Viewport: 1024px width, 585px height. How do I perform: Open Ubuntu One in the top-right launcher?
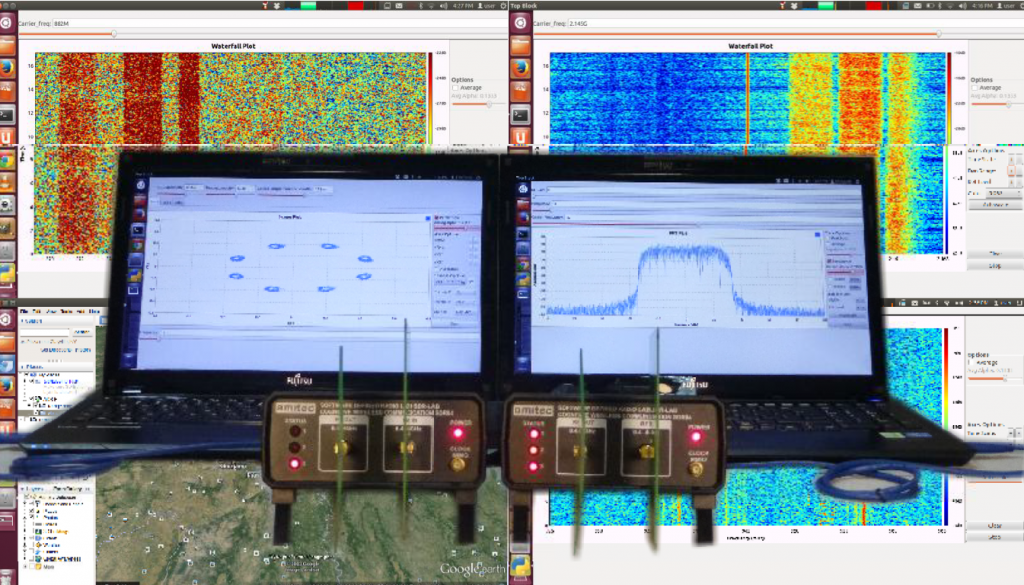click(520, 137)
